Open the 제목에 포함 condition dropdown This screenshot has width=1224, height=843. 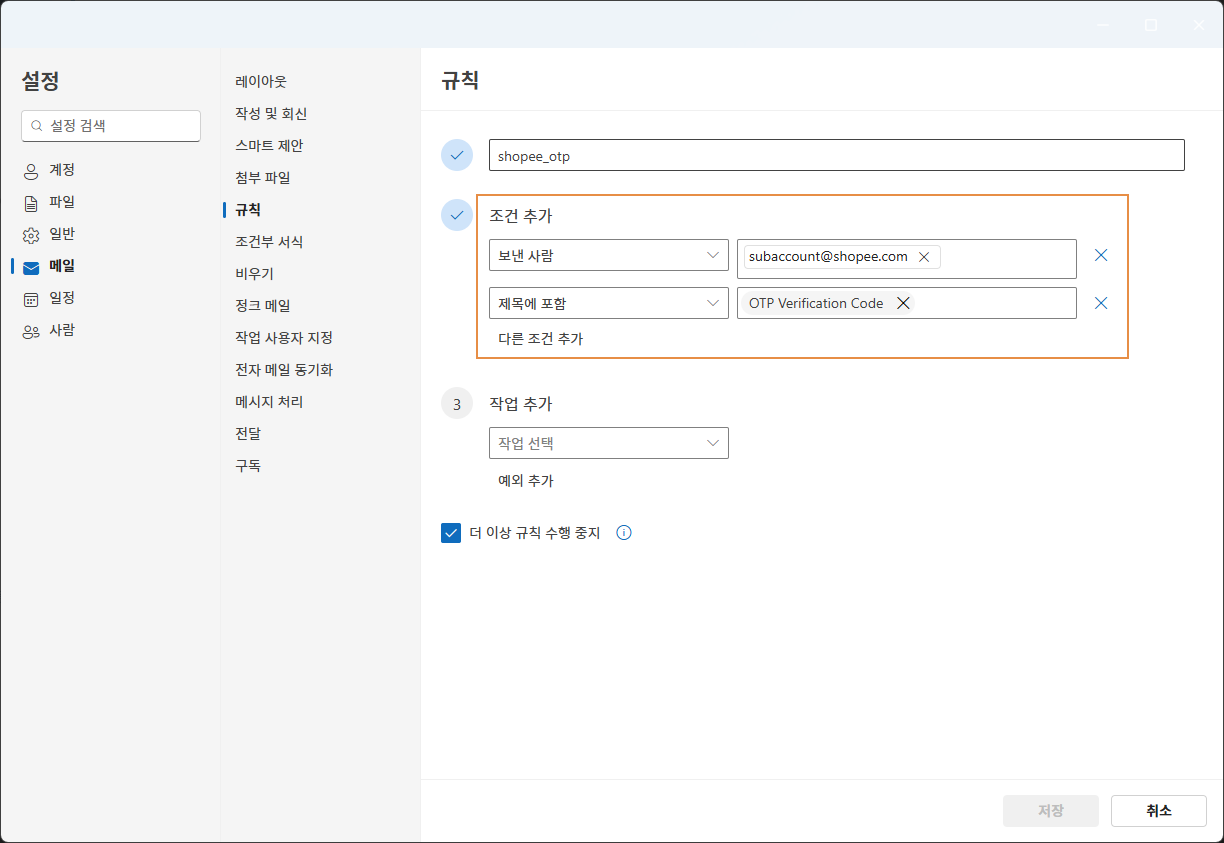coord(608,303)
